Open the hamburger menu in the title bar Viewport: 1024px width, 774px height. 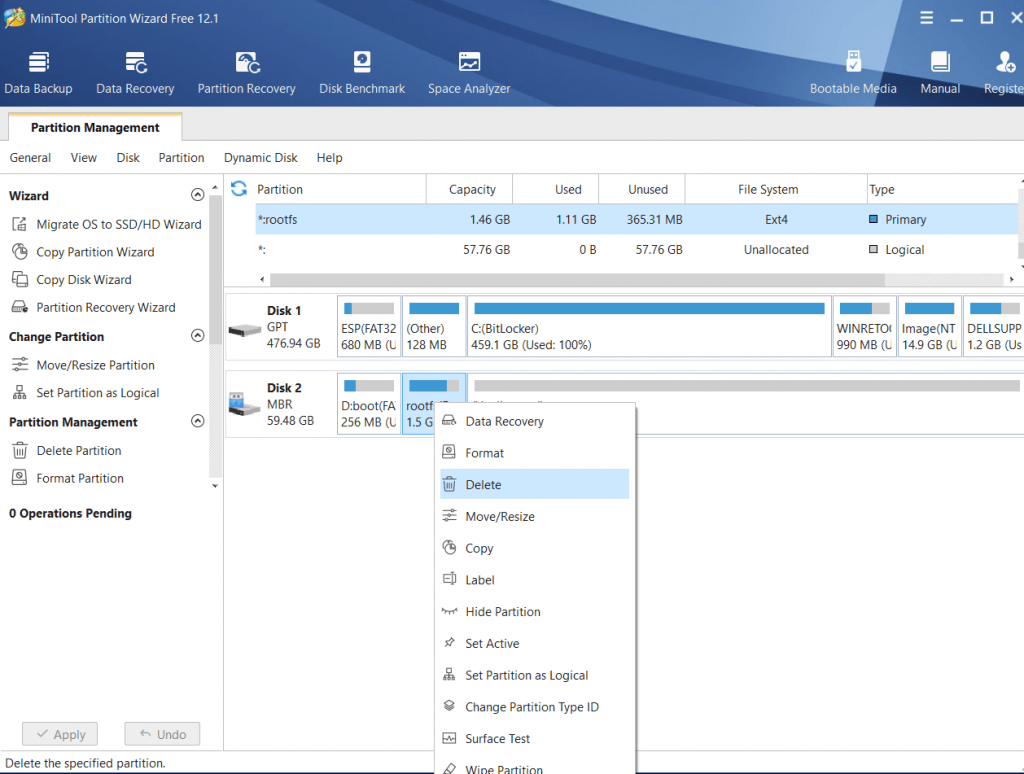click(x=926, y=18)
